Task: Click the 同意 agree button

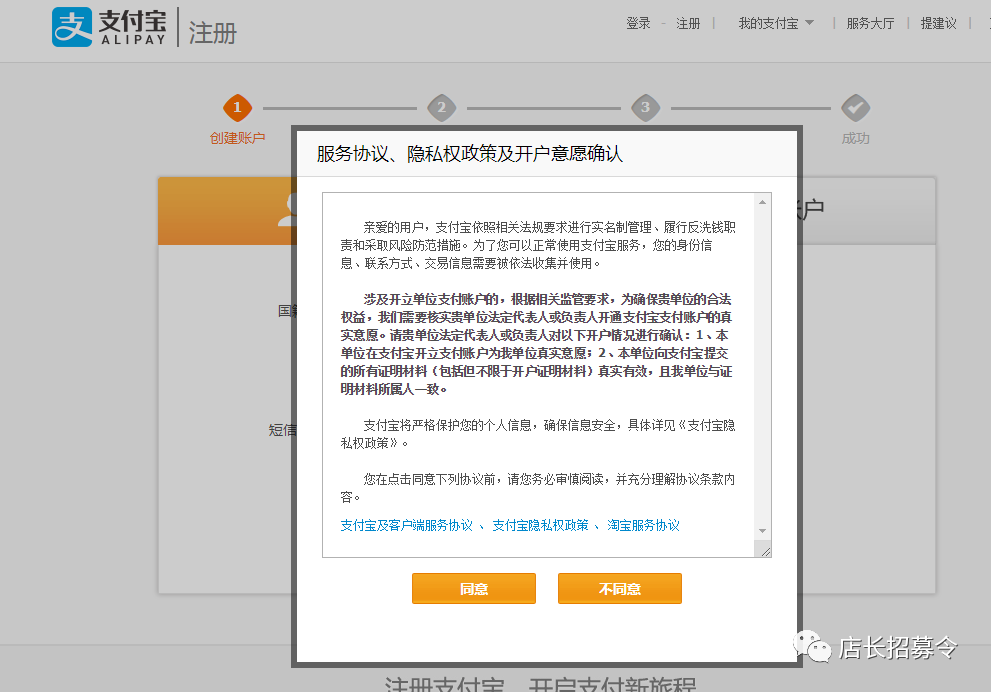Action: click(x=474, y=588)
